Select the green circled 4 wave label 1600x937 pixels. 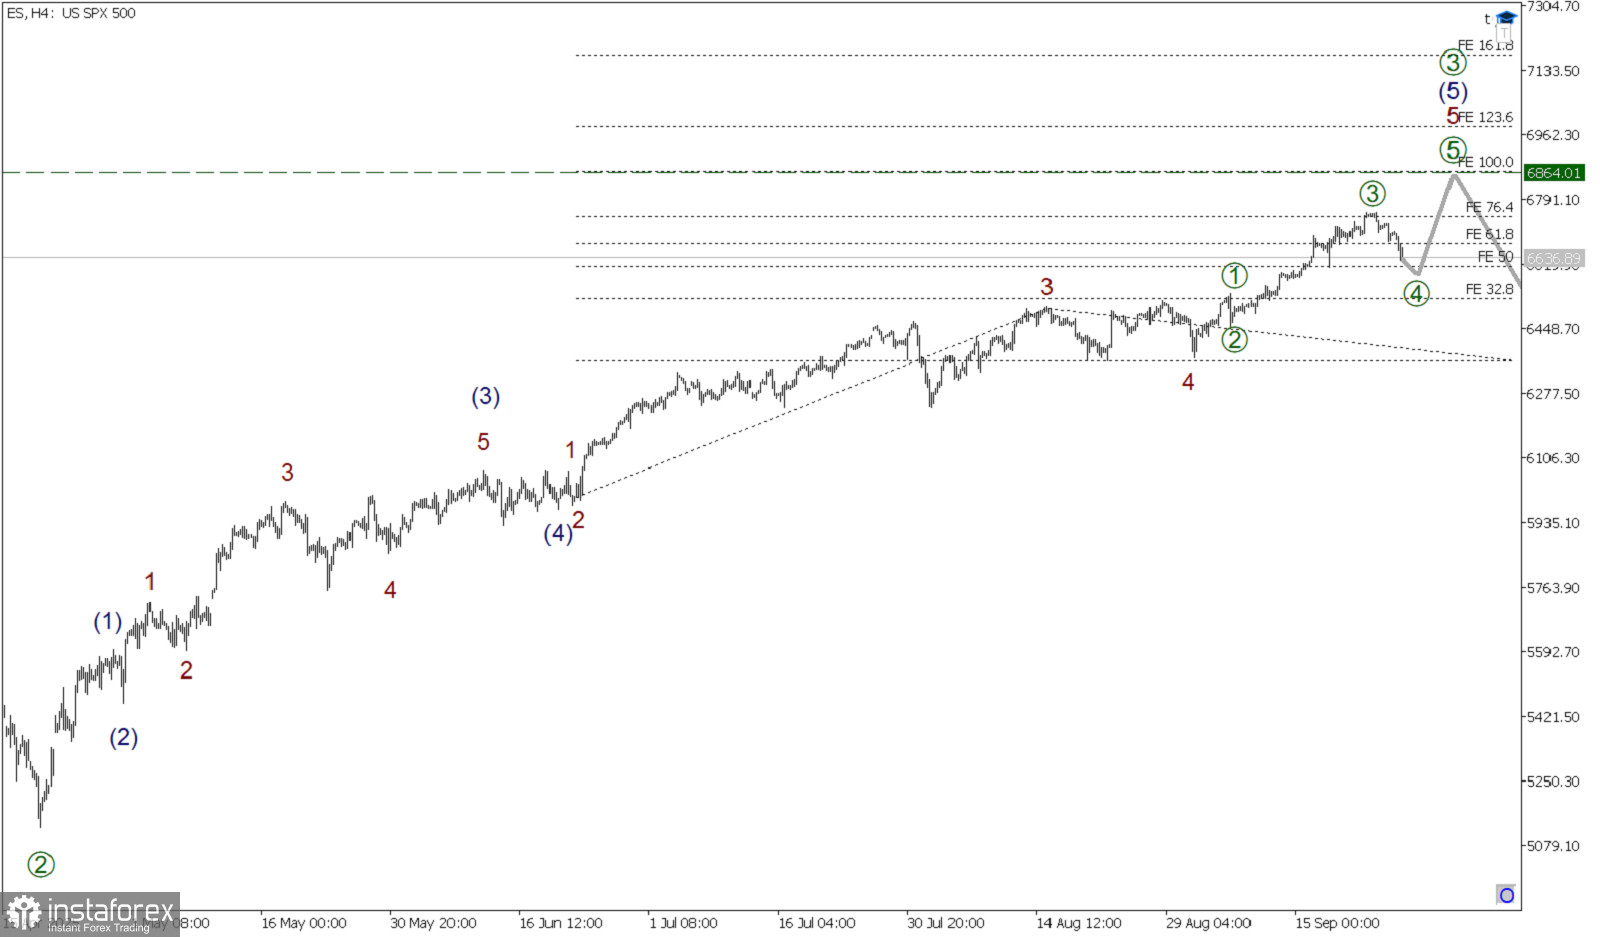1416,293
